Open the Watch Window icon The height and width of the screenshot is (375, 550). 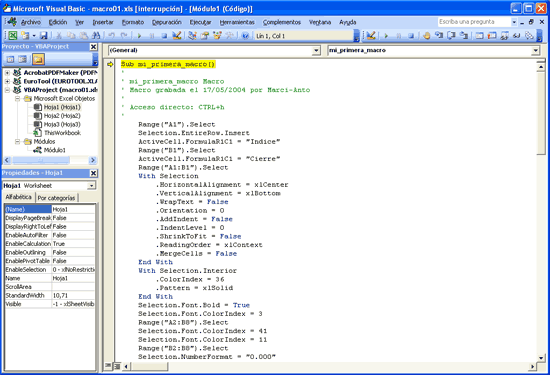(504, 35)
